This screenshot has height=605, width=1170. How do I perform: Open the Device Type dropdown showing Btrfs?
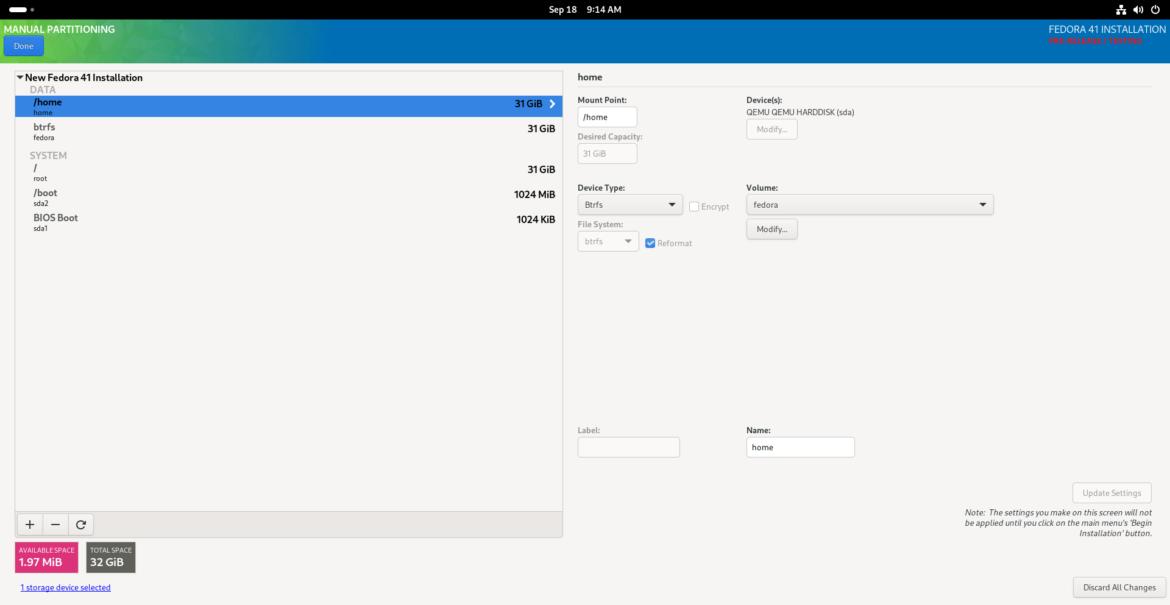[x=629, y=204]
